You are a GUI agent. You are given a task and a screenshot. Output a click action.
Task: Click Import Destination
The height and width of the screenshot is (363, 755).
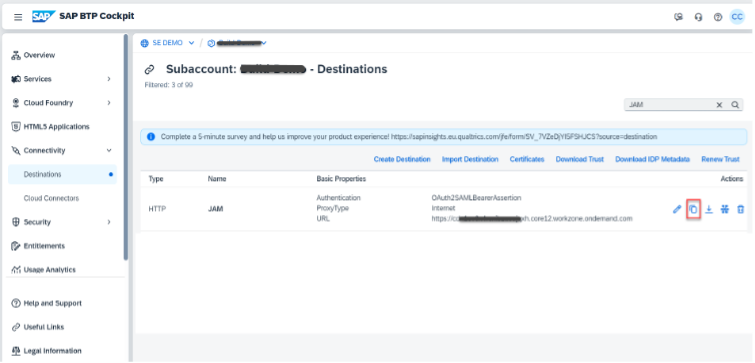[x=470, y=159]
